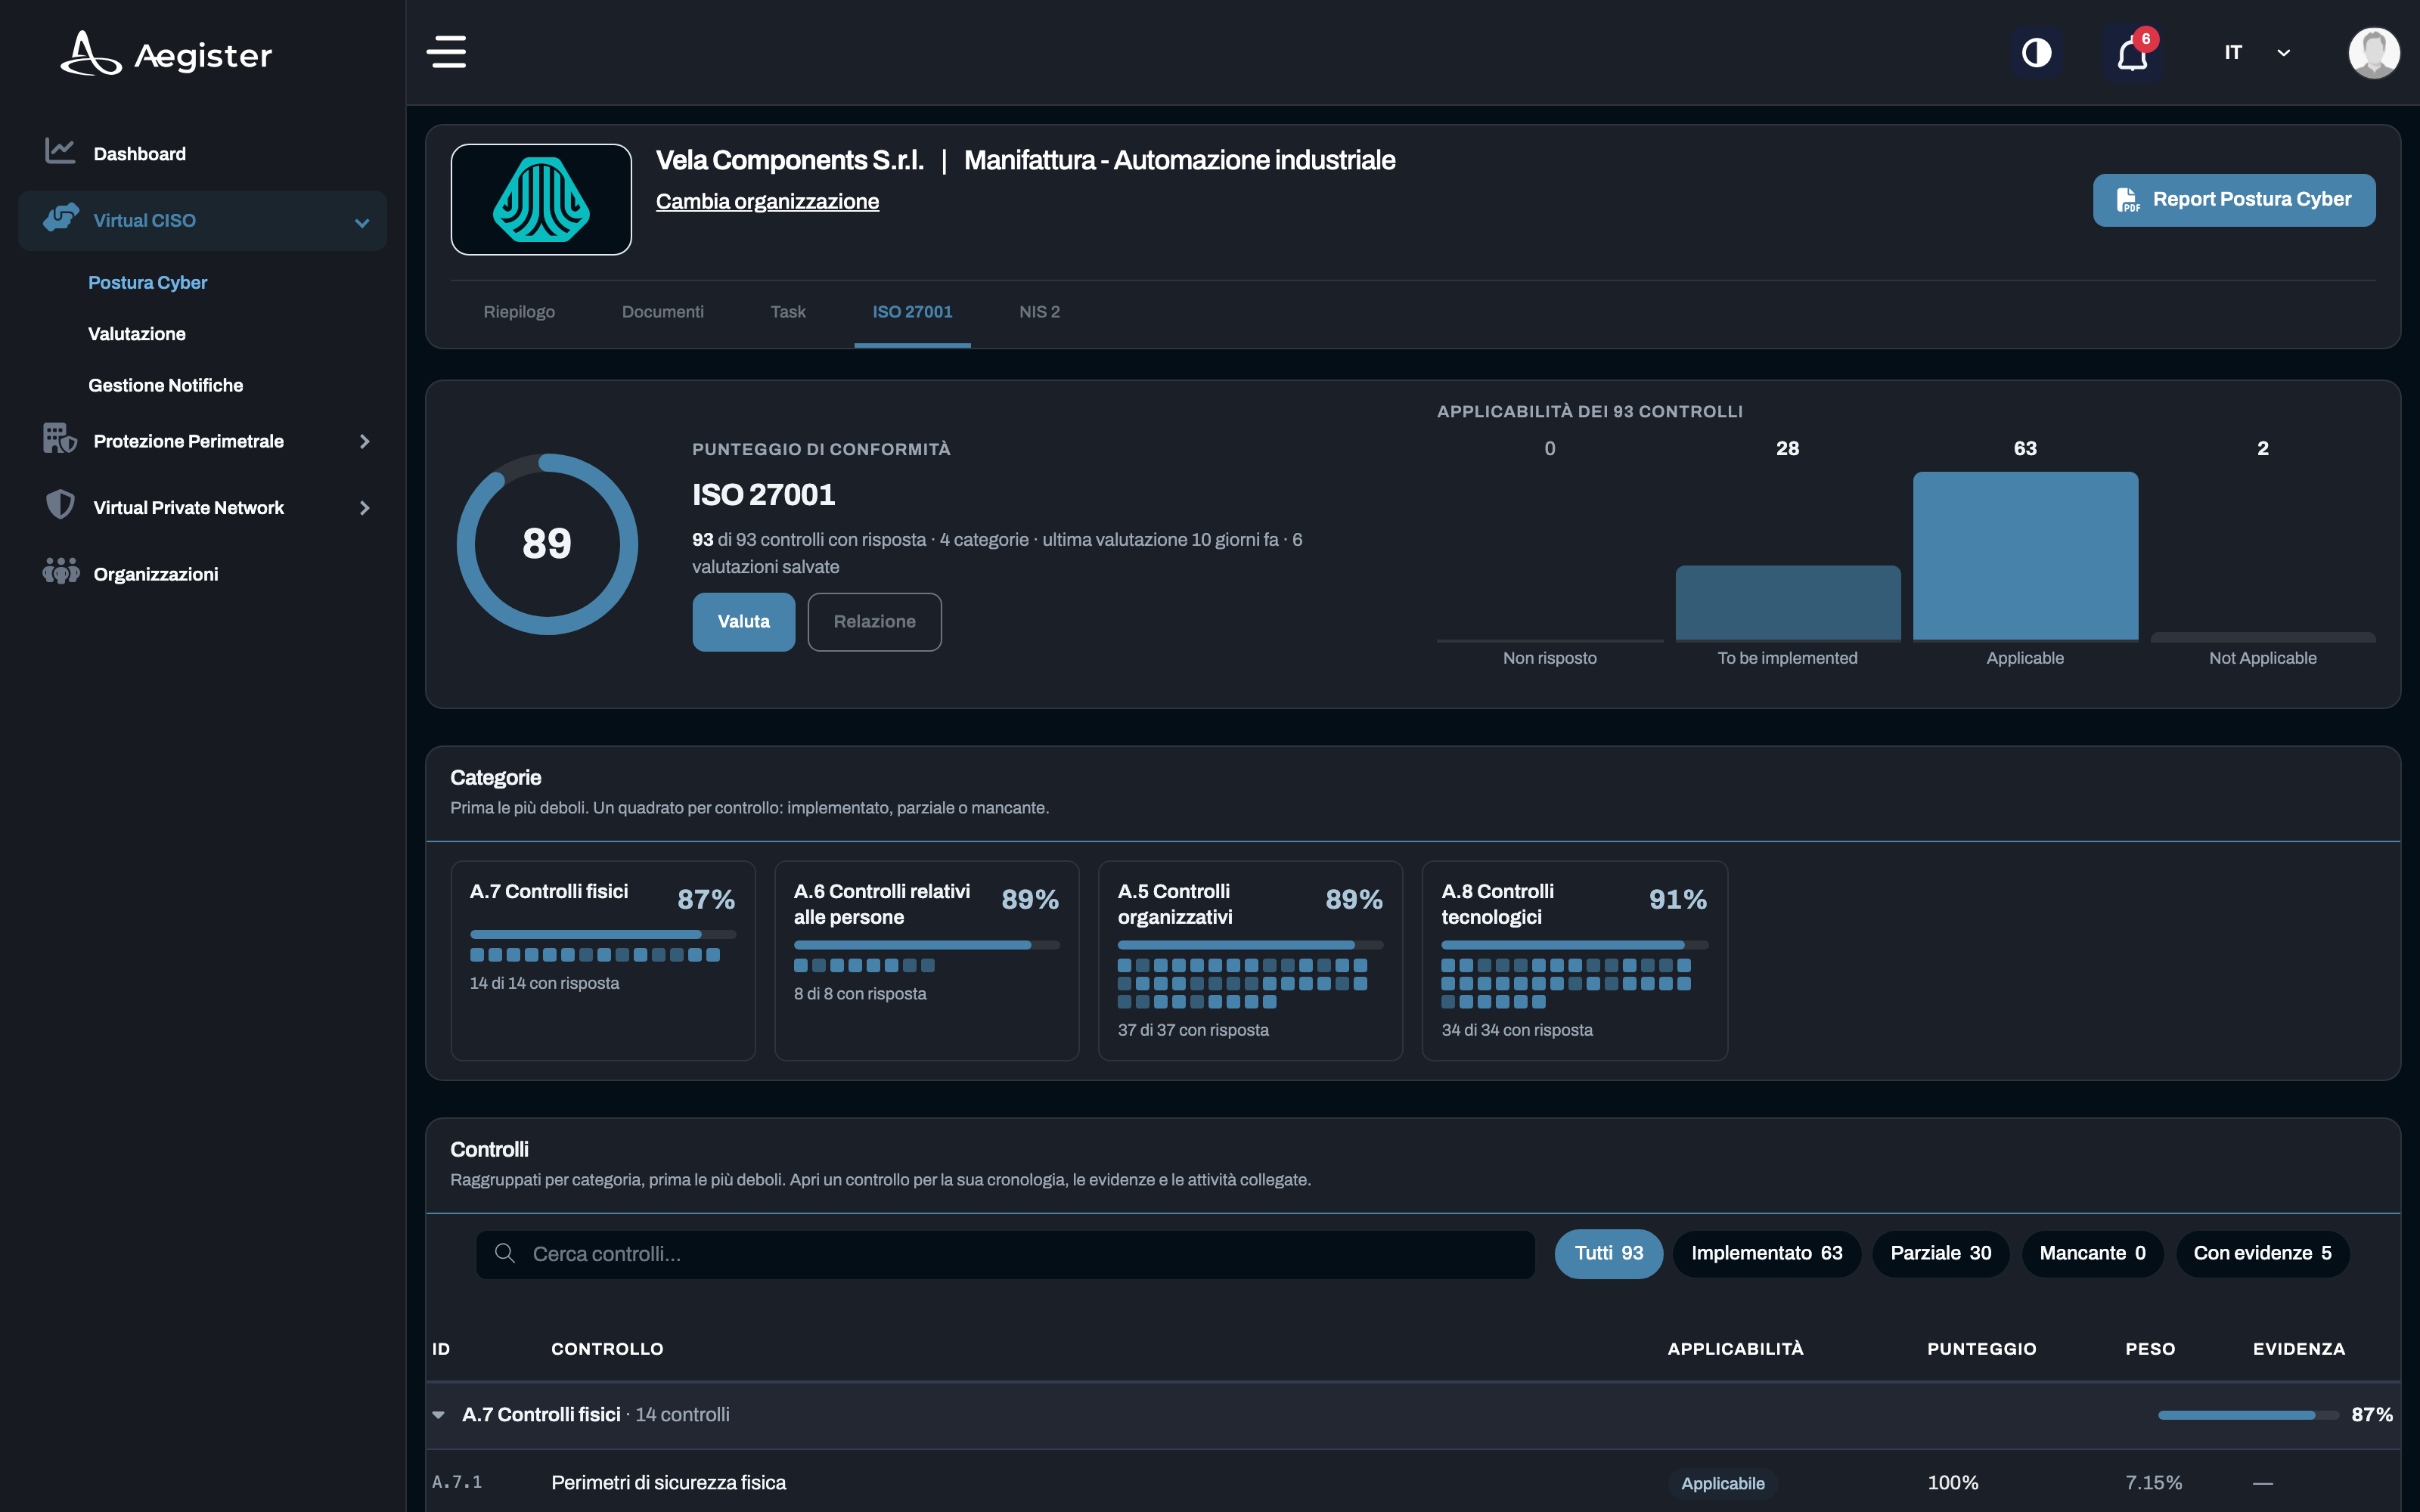Image resolution: width=2420 pixels, height=1512 pixels.
Task: Open the A.6 Controlli relativi alle persone card
Action: point(927,960)
